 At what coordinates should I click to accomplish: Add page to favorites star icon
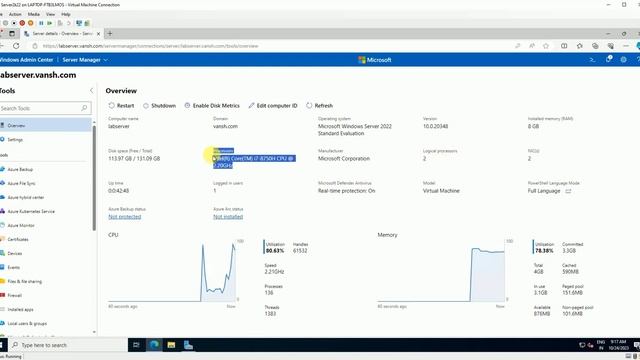pos(546,46)
